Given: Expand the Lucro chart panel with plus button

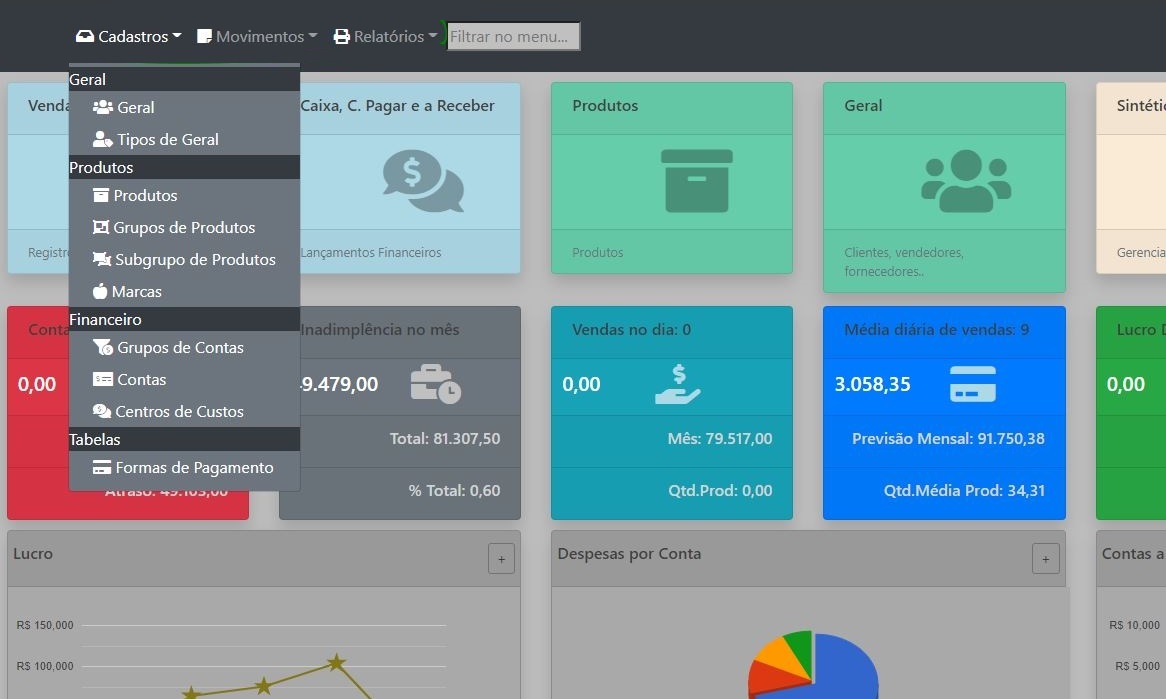Looking at the screenshot, I should tap(501, 559).
